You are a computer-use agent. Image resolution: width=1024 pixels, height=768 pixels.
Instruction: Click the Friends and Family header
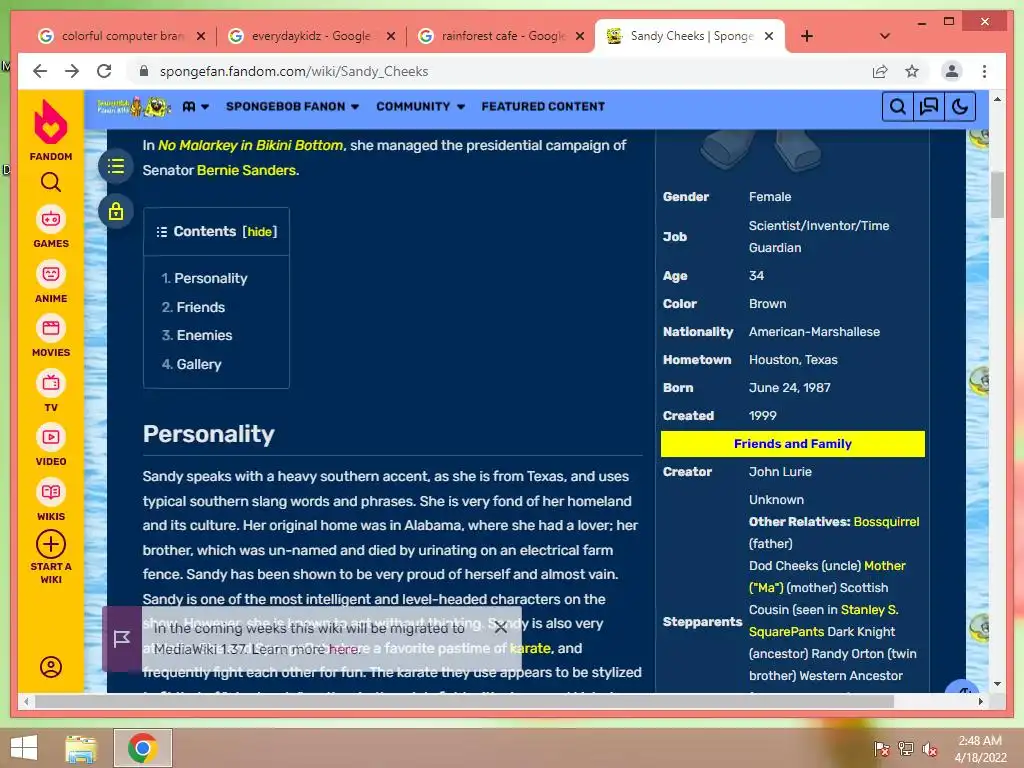(792, 444)
